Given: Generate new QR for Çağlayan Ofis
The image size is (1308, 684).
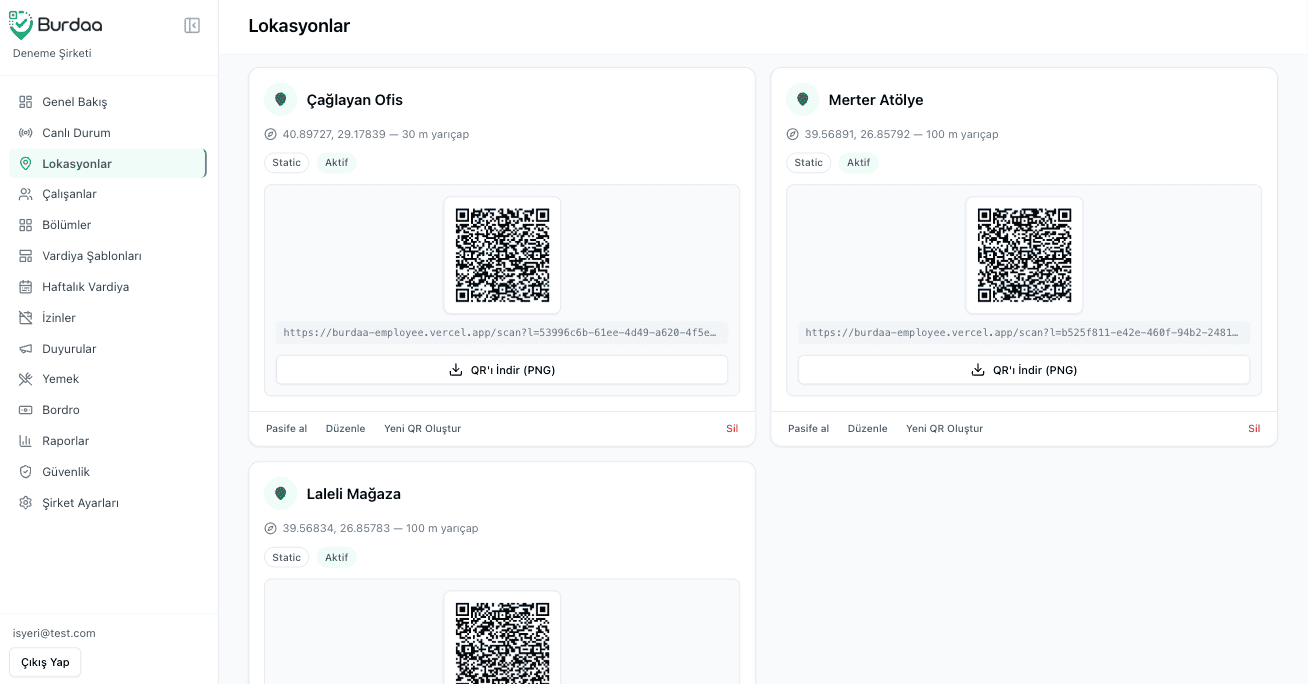Looking at the screenshot, I should 423,429.
